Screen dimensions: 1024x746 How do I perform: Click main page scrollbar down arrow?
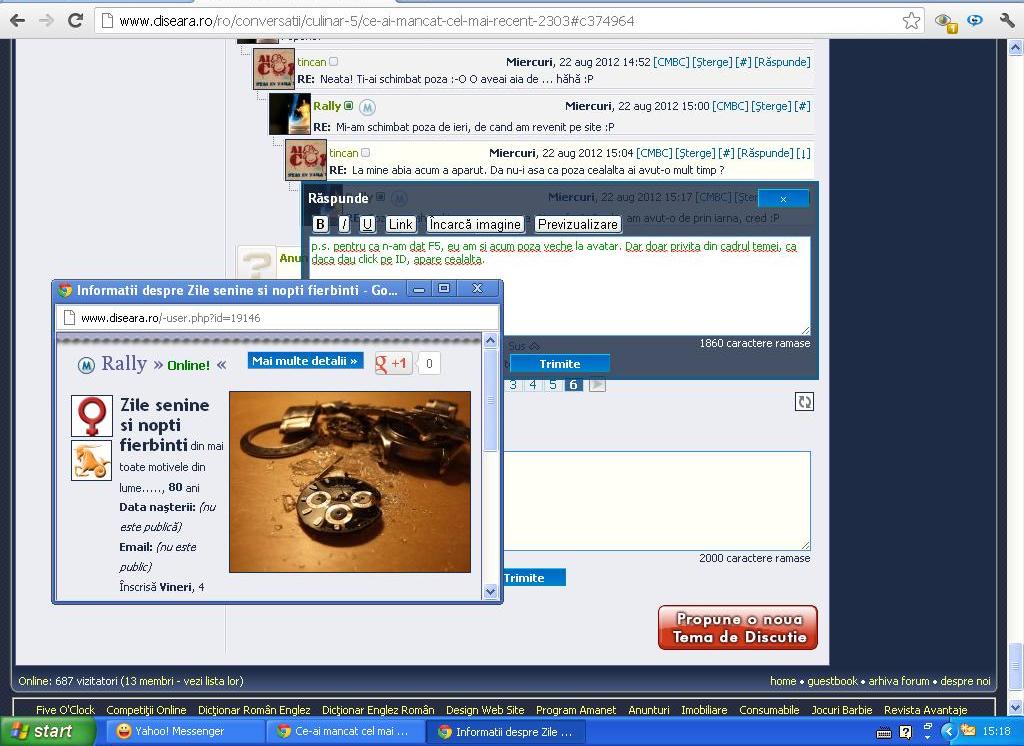tap(1015, 707)
